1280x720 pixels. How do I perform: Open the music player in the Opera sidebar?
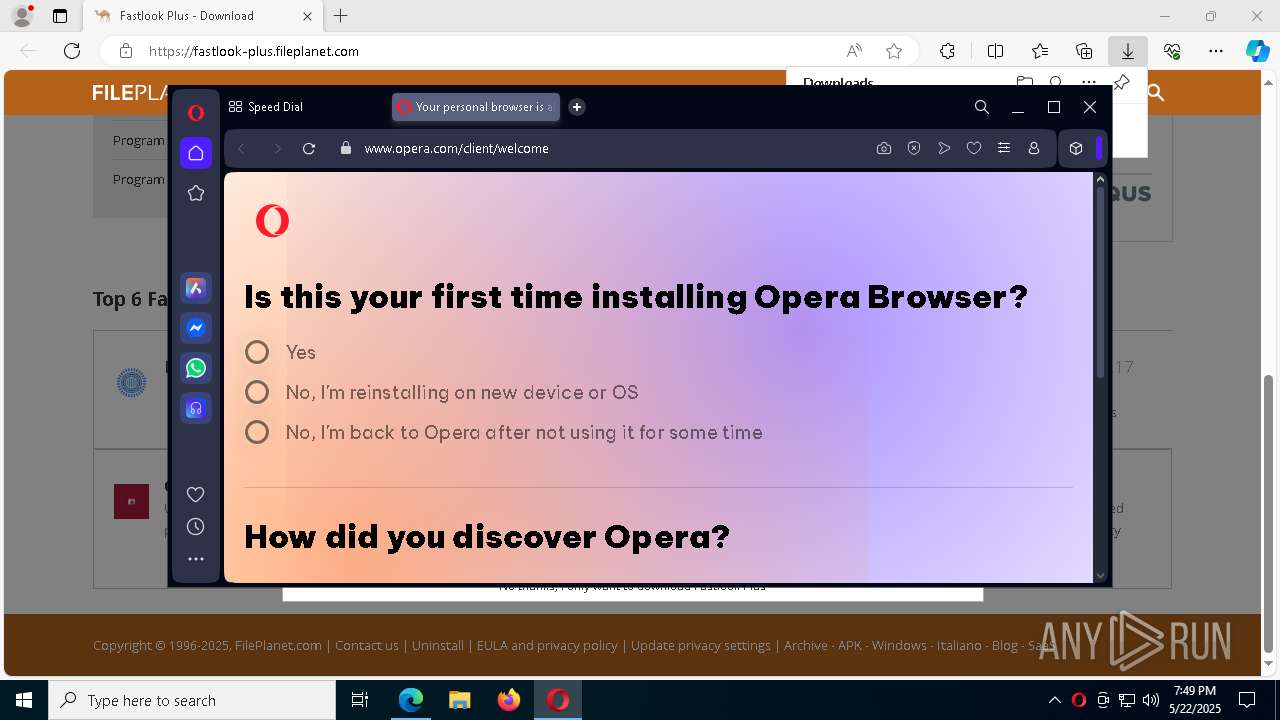click(x=196, y=408)
